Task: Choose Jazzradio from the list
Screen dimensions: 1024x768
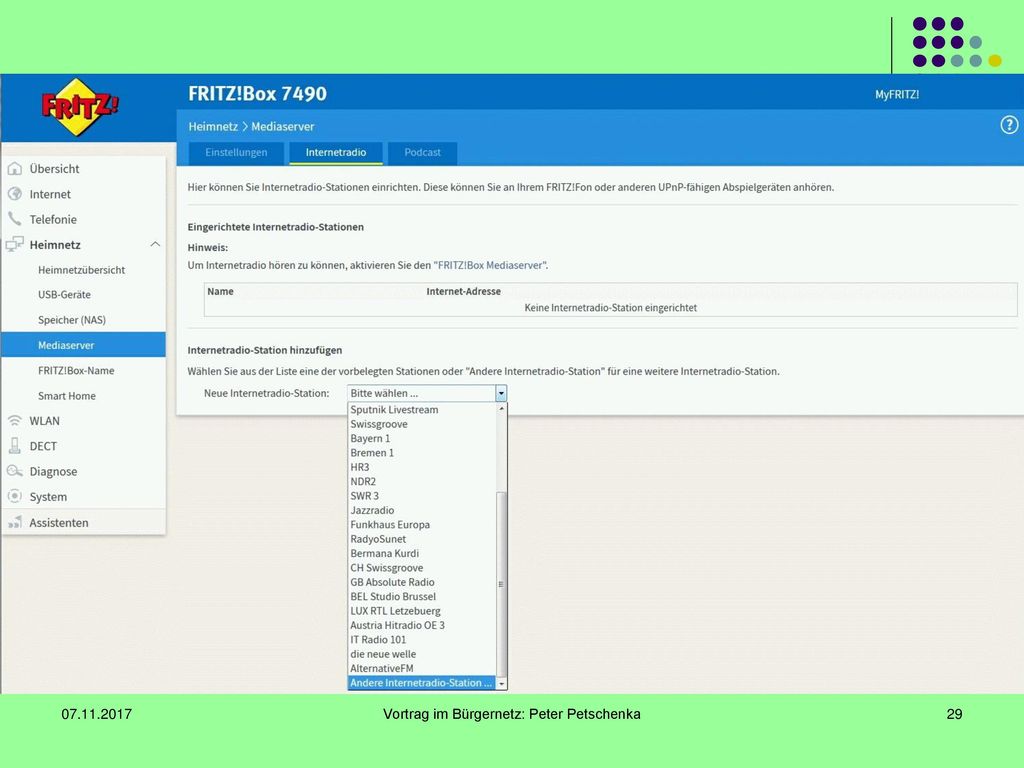Action: (x=422, y=510)
